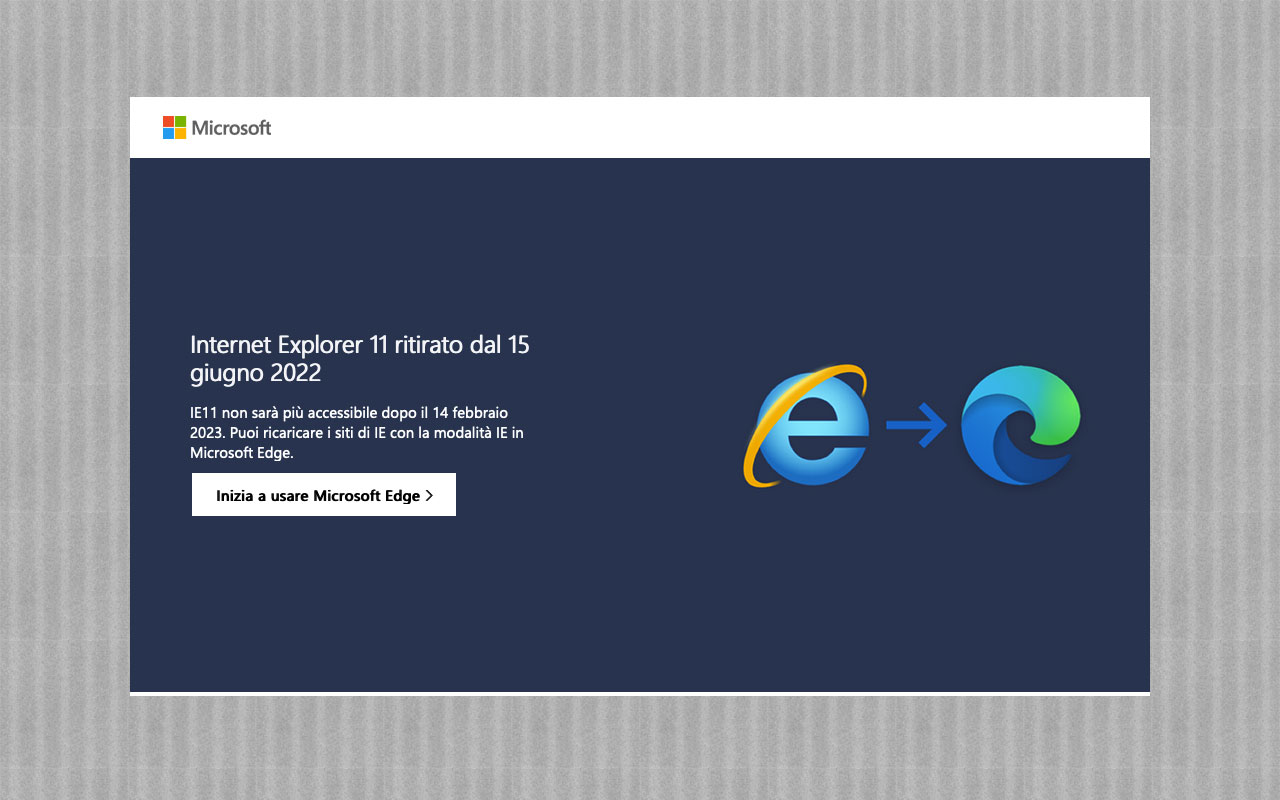The width and height of the screenshot is (1280, 800).
Task: Click the blue arrow between browser logos
Action: pyautogui.click(x=916, y=426)
